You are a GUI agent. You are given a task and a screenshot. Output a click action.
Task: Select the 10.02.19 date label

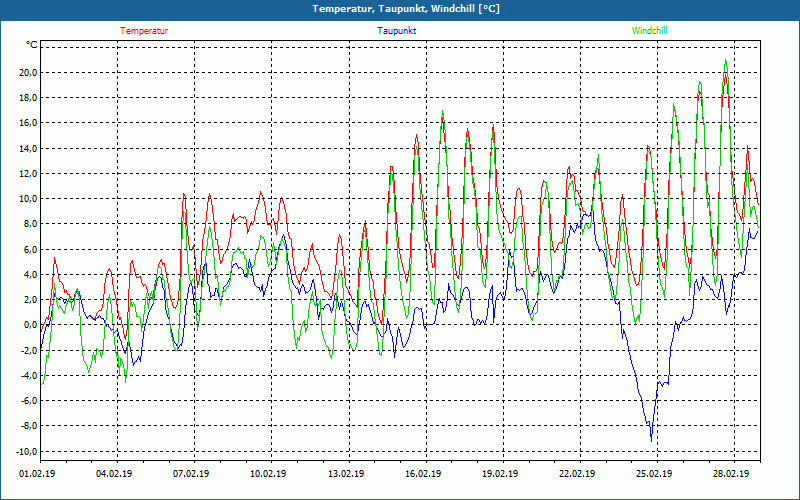[268, 473]
